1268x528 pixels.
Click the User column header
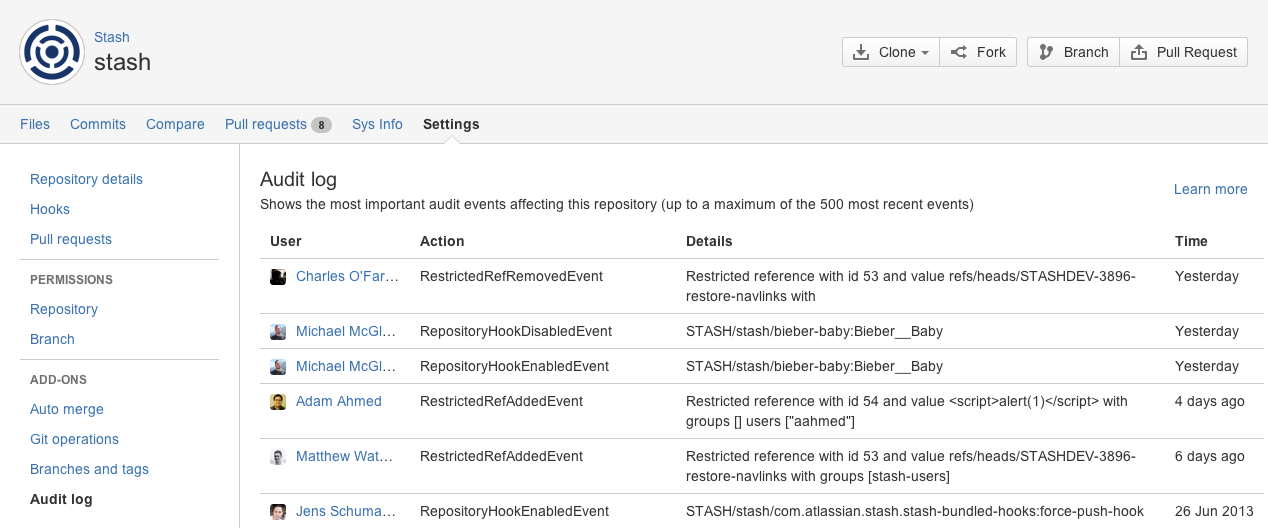286,241
